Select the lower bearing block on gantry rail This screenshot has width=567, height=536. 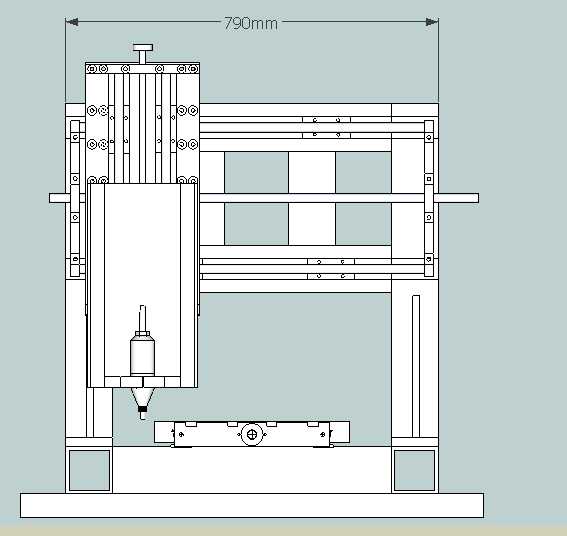point(331,269)
